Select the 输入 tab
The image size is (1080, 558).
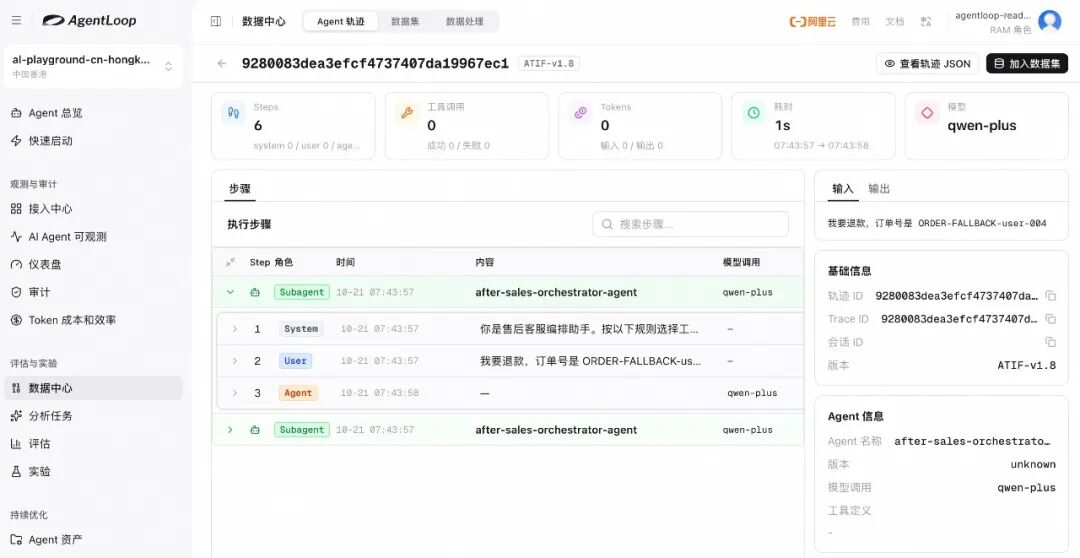[x=842, y=188]
